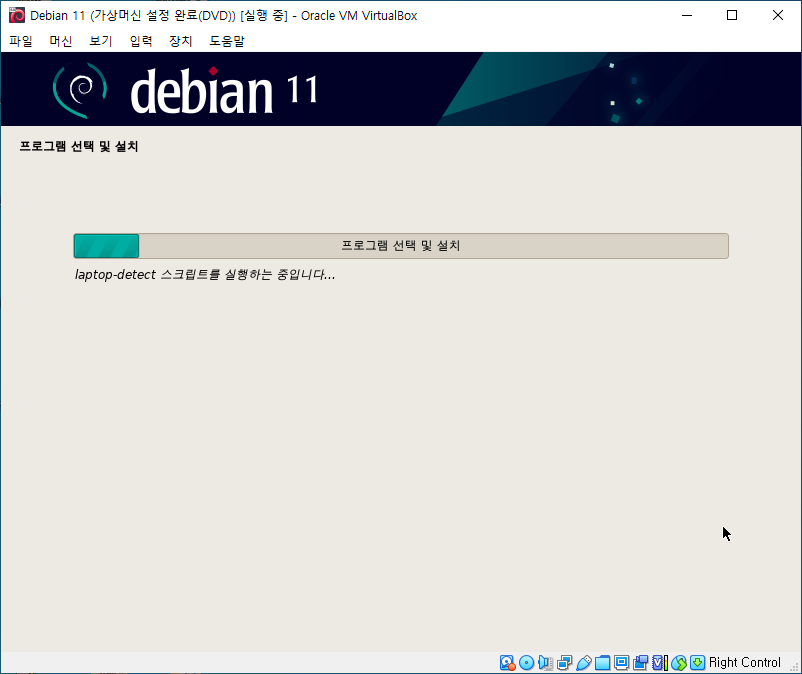
Task: Click the VirtualBox icon in title bar
Action: point(17,15)
